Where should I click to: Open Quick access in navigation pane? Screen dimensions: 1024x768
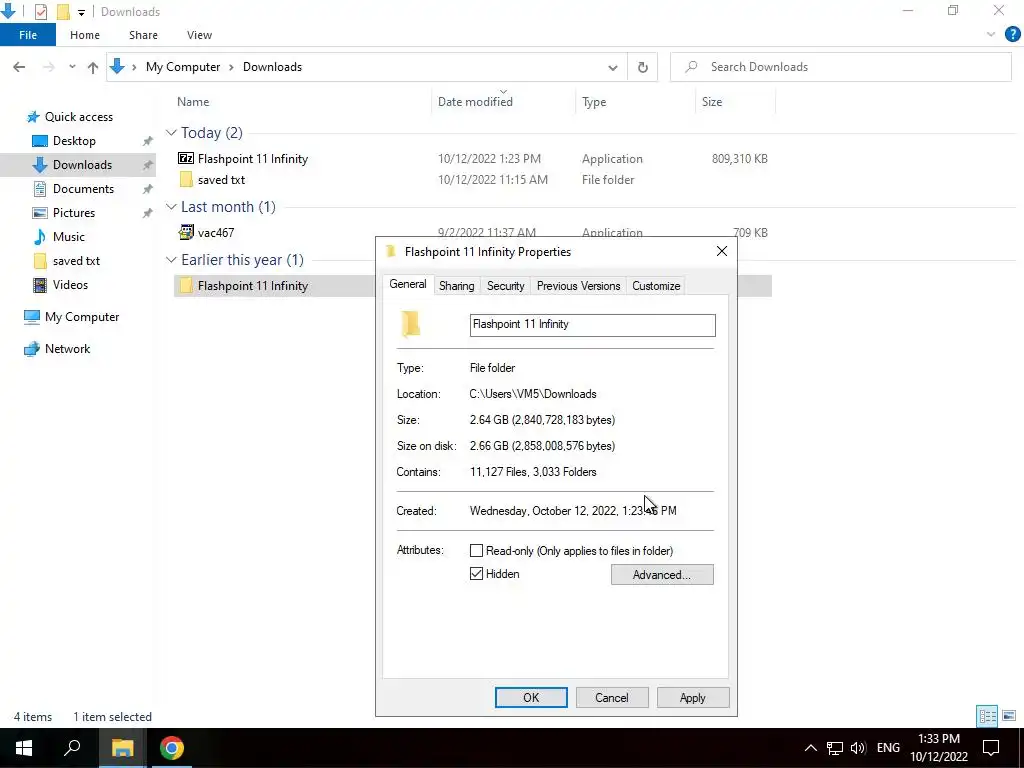click(x=79, y=117)
